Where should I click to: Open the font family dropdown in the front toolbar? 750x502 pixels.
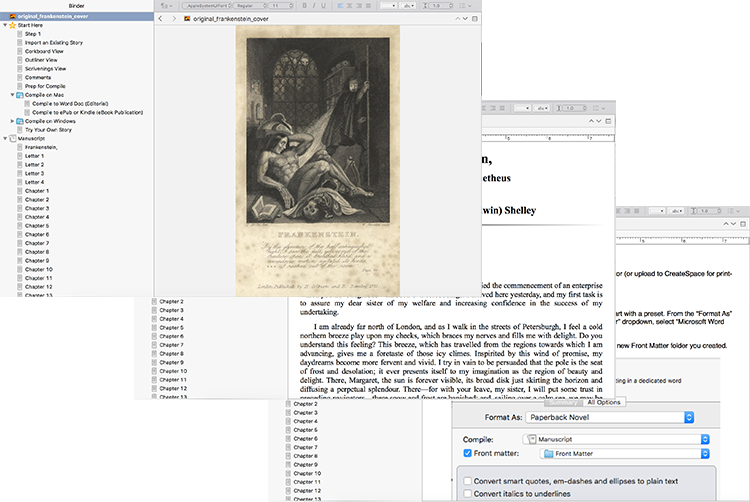tap(206, 6)
